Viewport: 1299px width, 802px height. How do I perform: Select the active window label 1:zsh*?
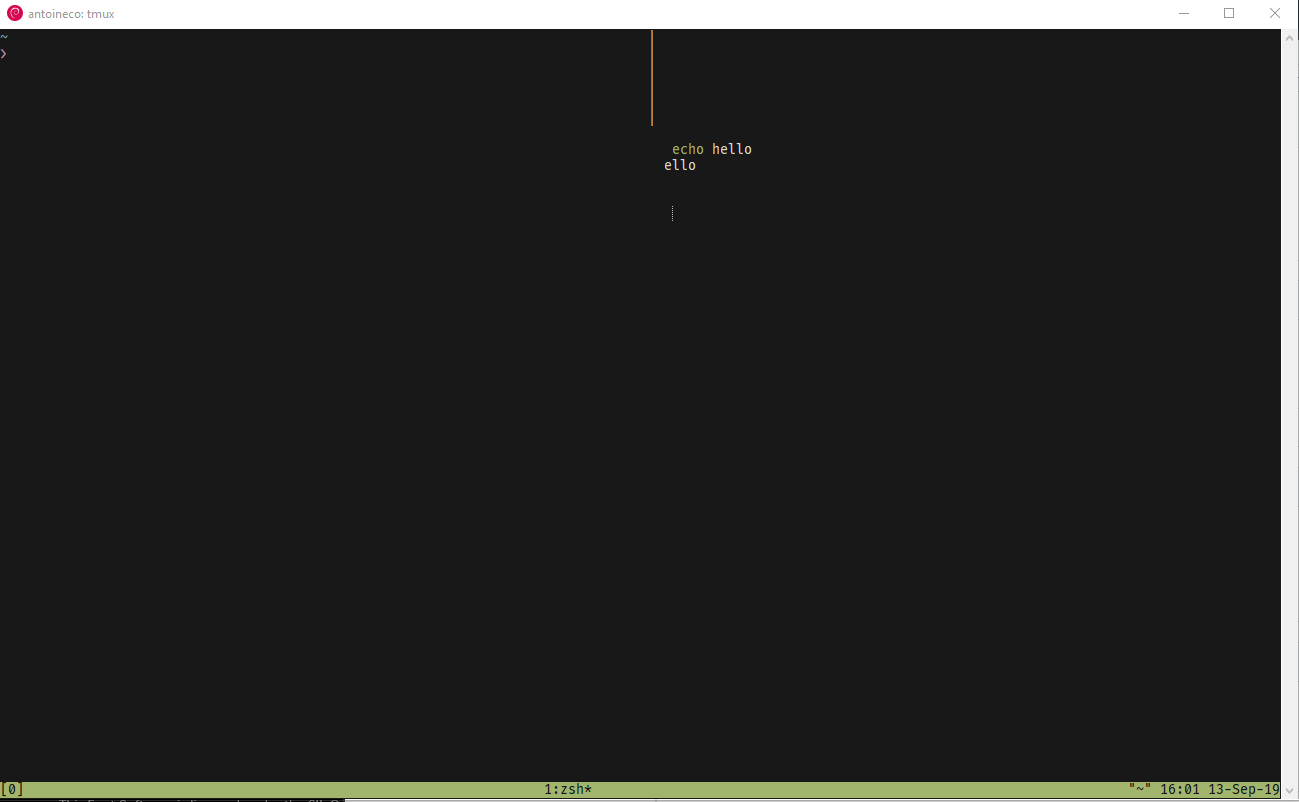point(566,788)
